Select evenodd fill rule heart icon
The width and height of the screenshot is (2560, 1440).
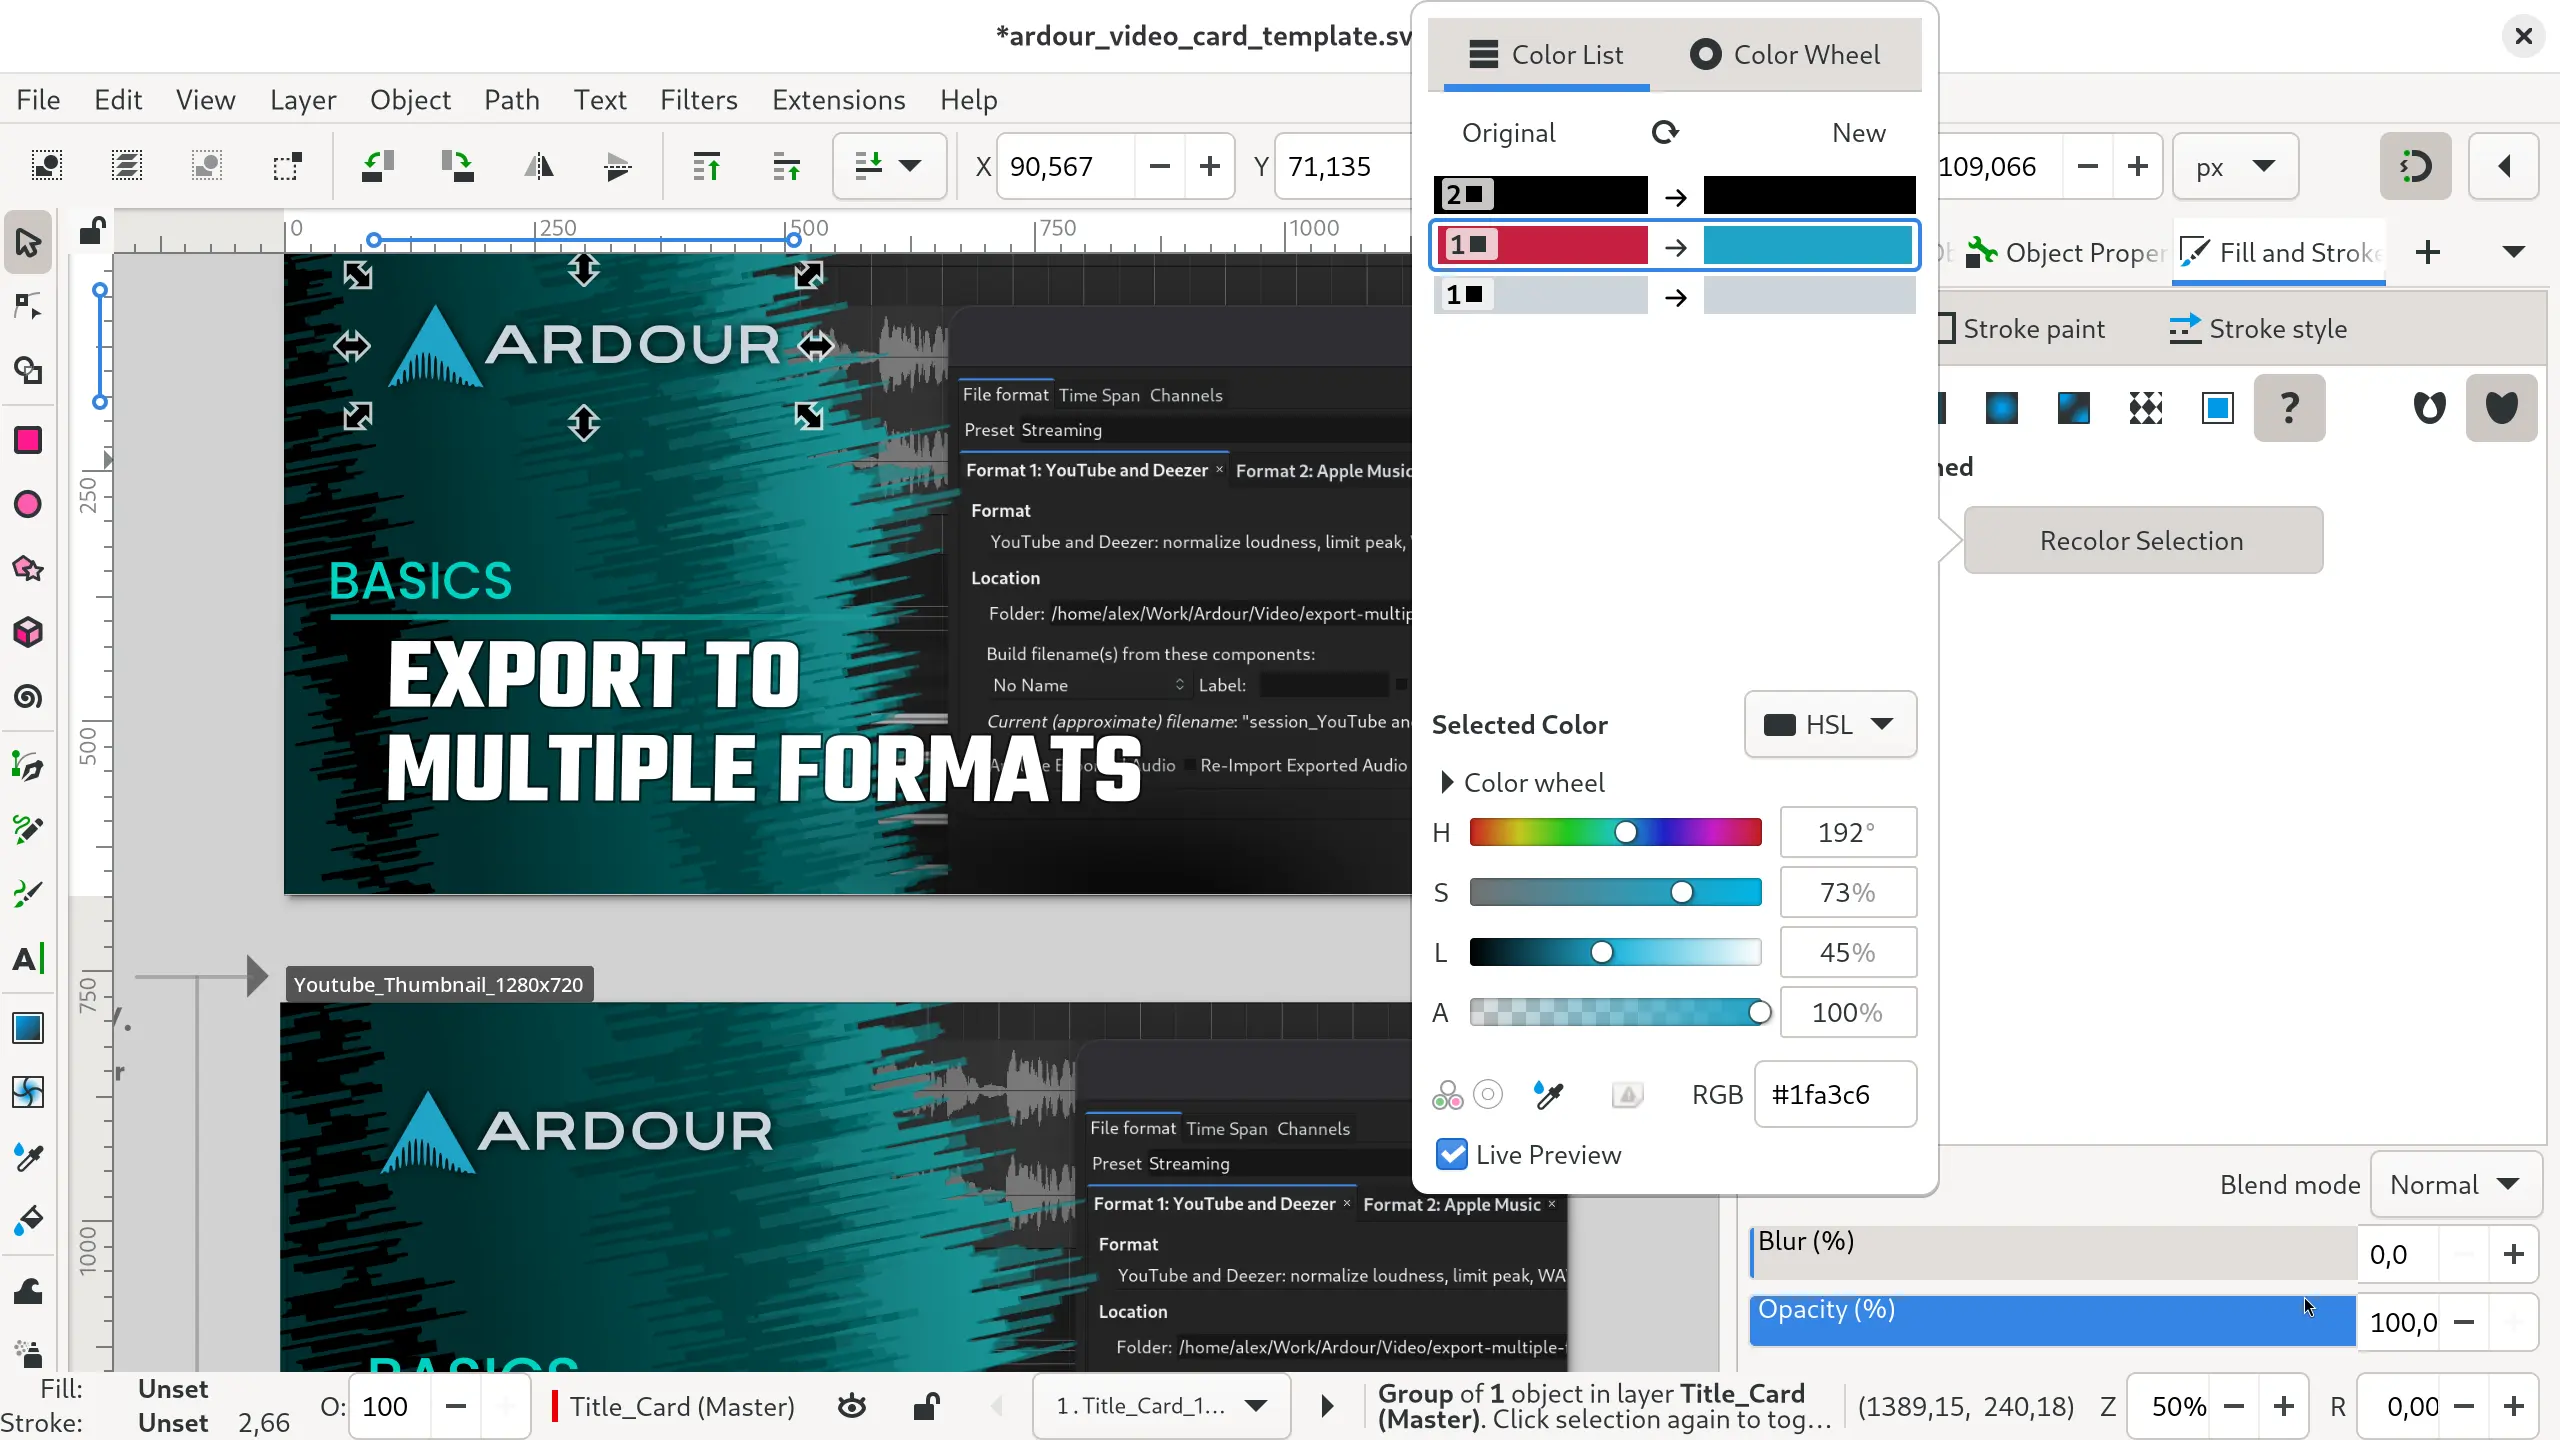(x=2430, y=408)
